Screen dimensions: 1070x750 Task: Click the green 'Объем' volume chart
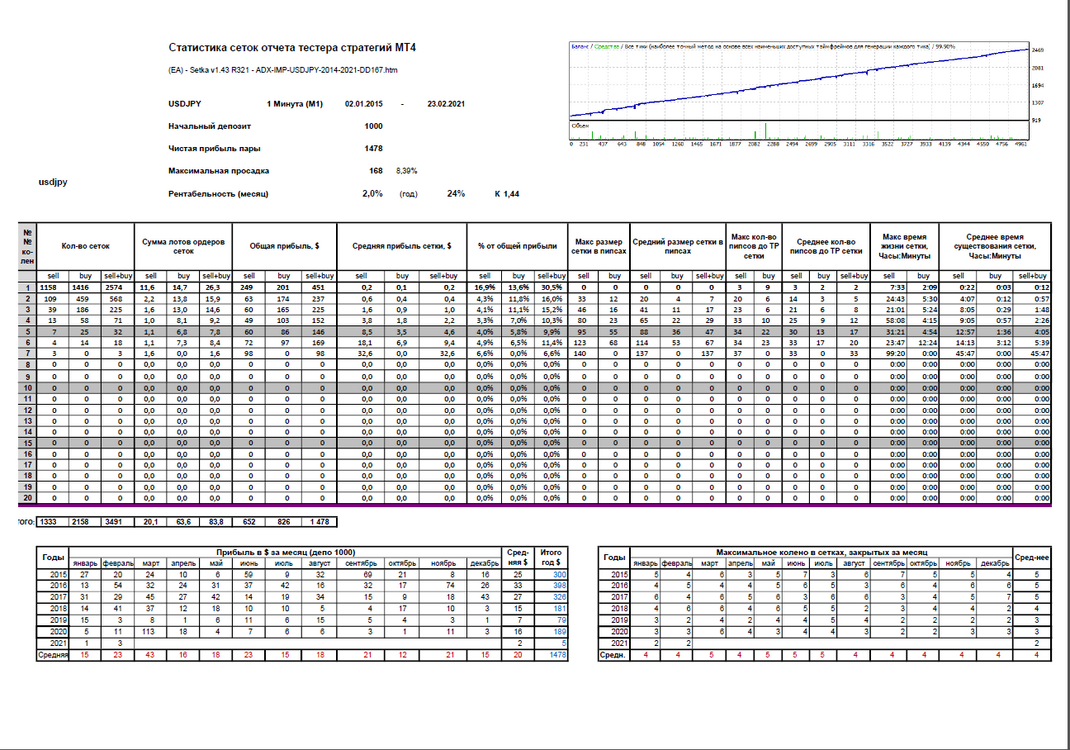tap(799, 131)
